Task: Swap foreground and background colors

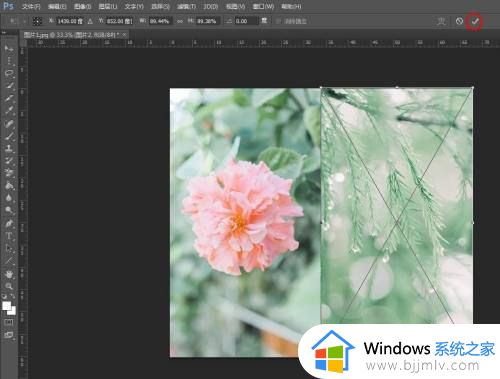Action: (x=13, y=296)
